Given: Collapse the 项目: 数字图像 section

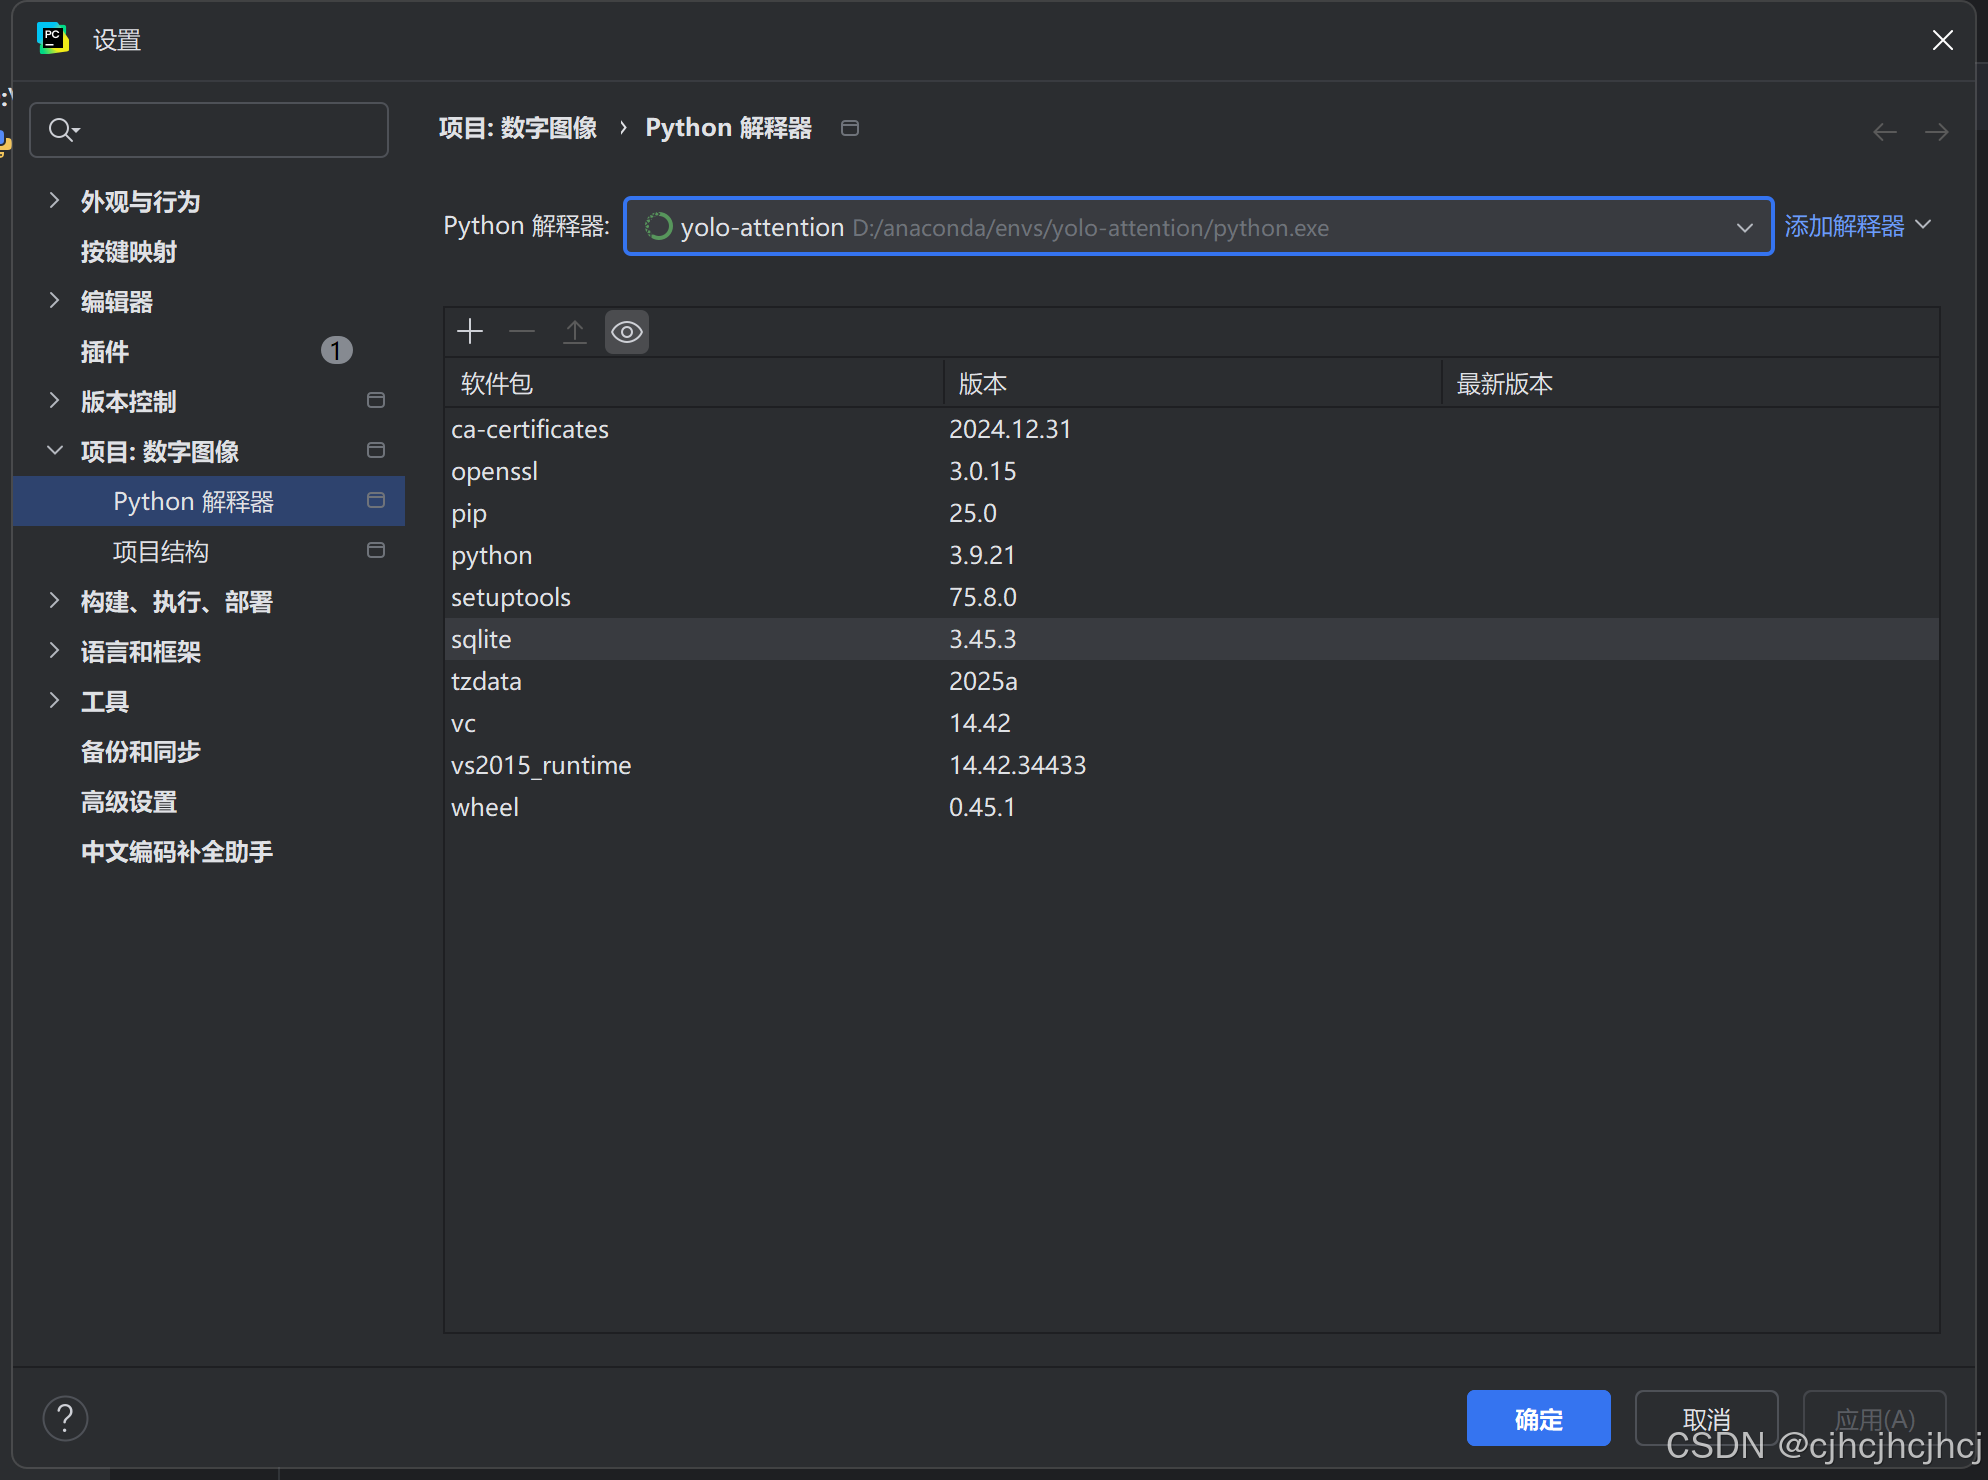Looking at the screenshot, I should coord(55,451).
